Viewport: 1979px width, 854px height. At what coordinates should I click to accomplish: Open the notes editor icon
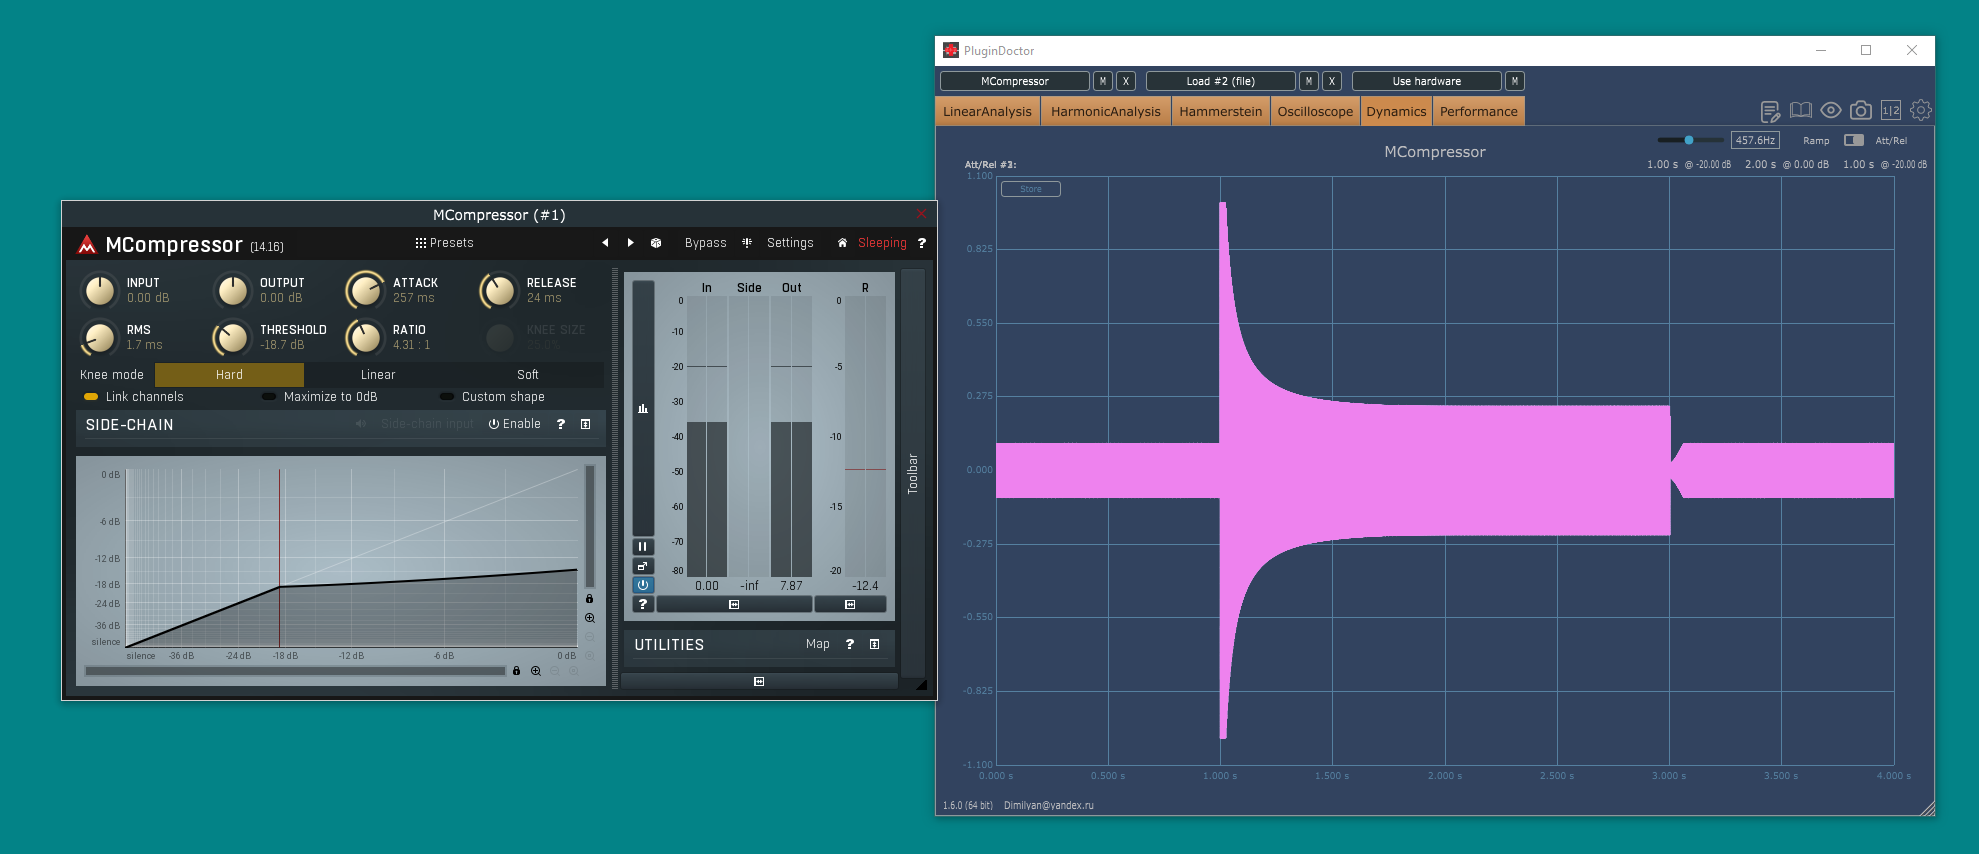(x=1770, y=111)
